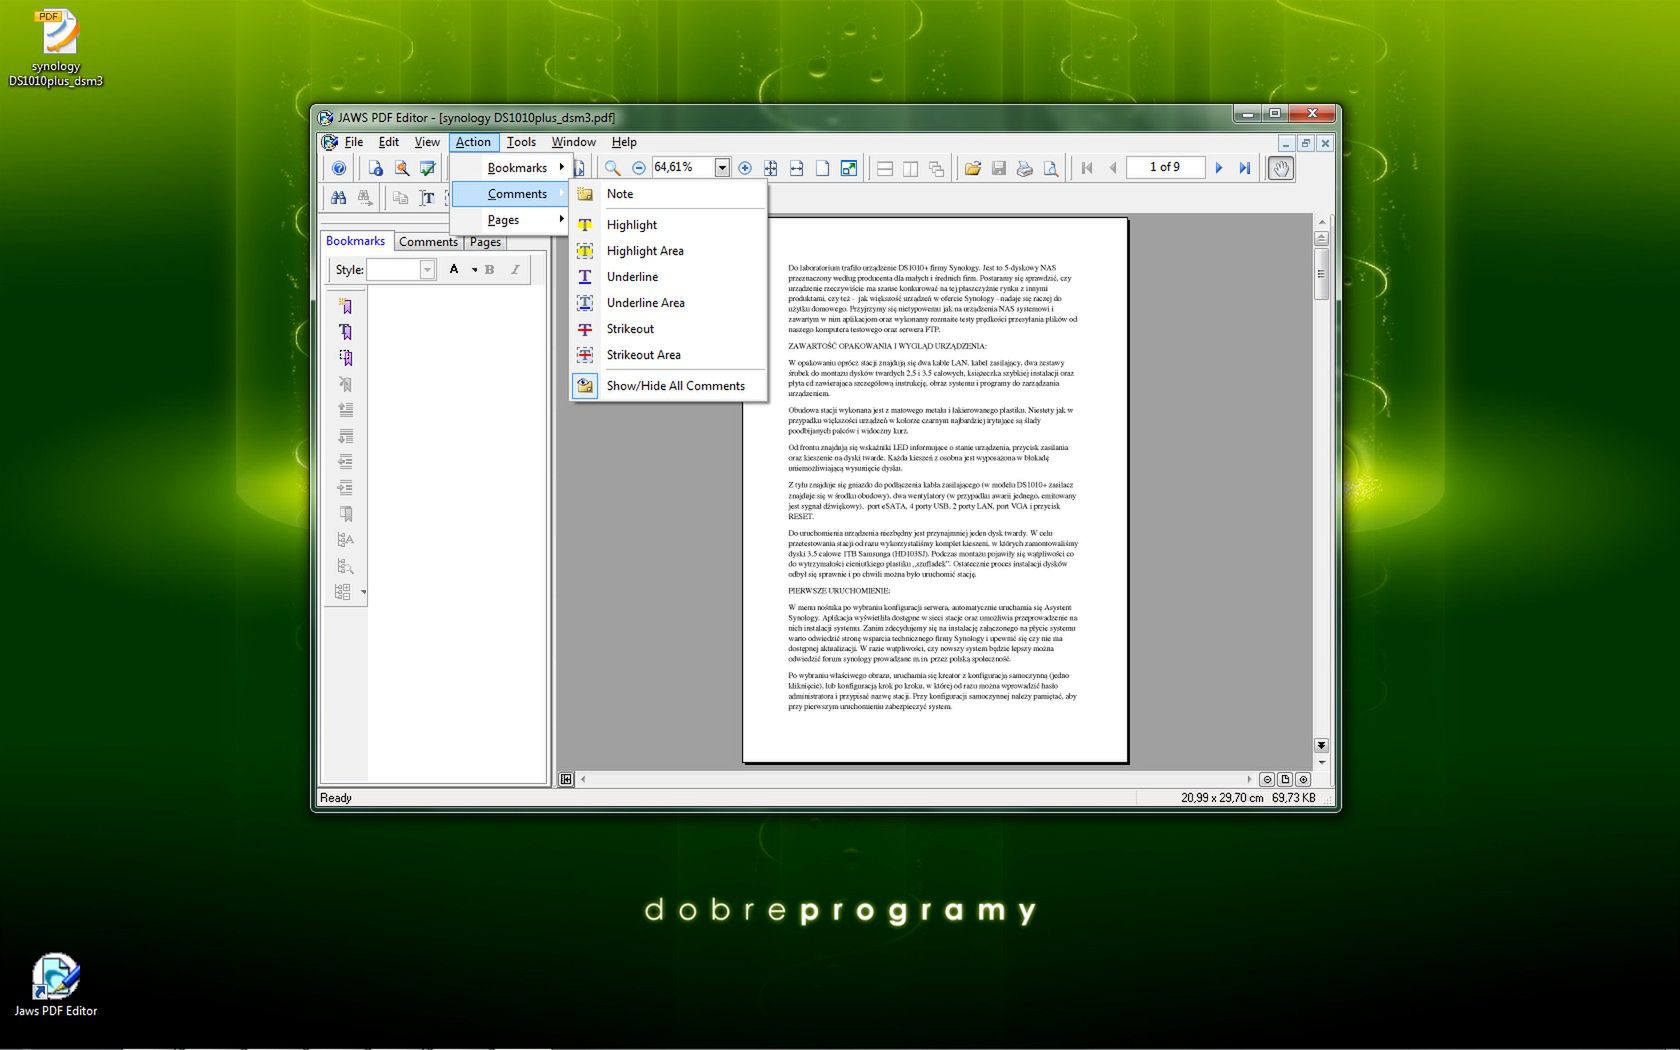This screenshot has height=1050, width=1680.
Task: Expand the Pages submenu
Action: pos(510,220)
